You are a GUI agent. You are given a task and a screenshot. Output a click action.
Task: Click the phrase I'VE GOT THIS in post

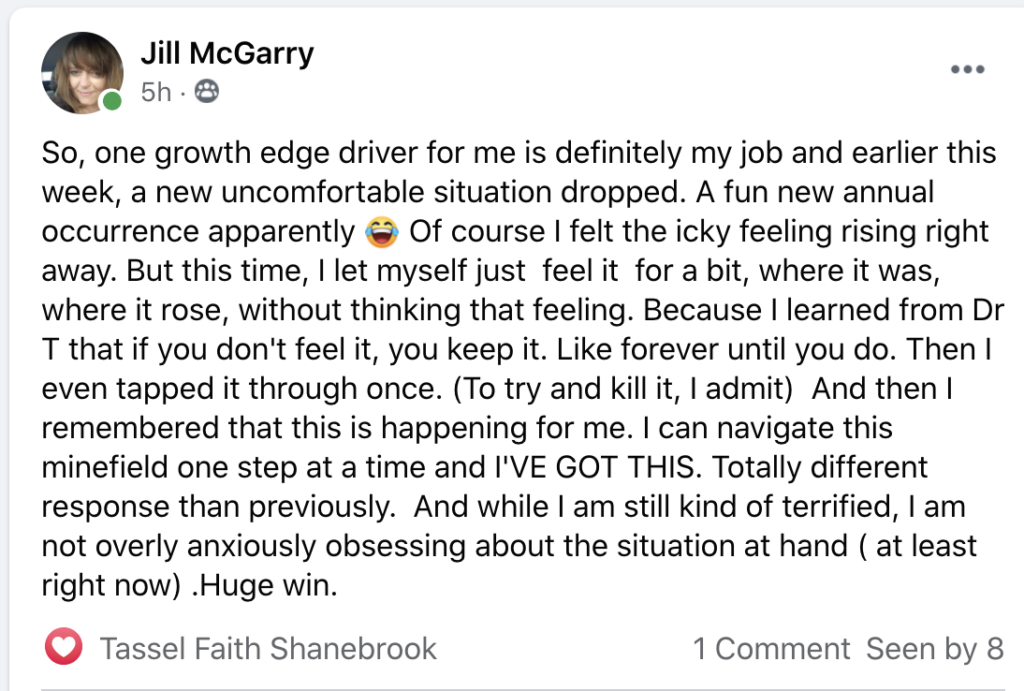(595, 467)
